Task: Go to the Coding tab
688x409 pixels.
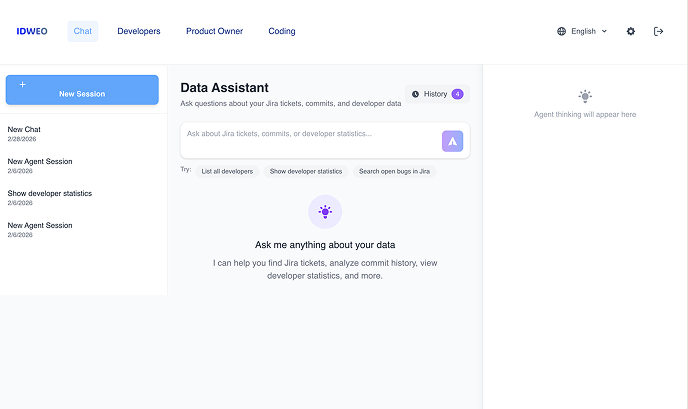Action: click(x=282, y=31)
